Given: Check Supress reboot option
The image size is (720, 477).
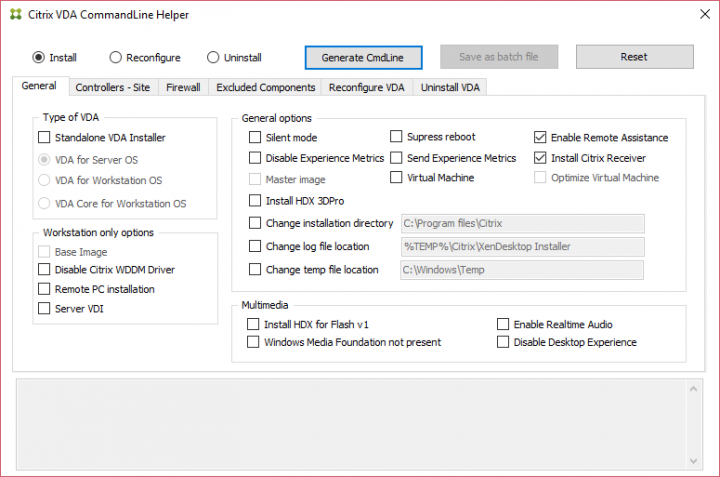Looking at the screenshot, I should point(396,136).
